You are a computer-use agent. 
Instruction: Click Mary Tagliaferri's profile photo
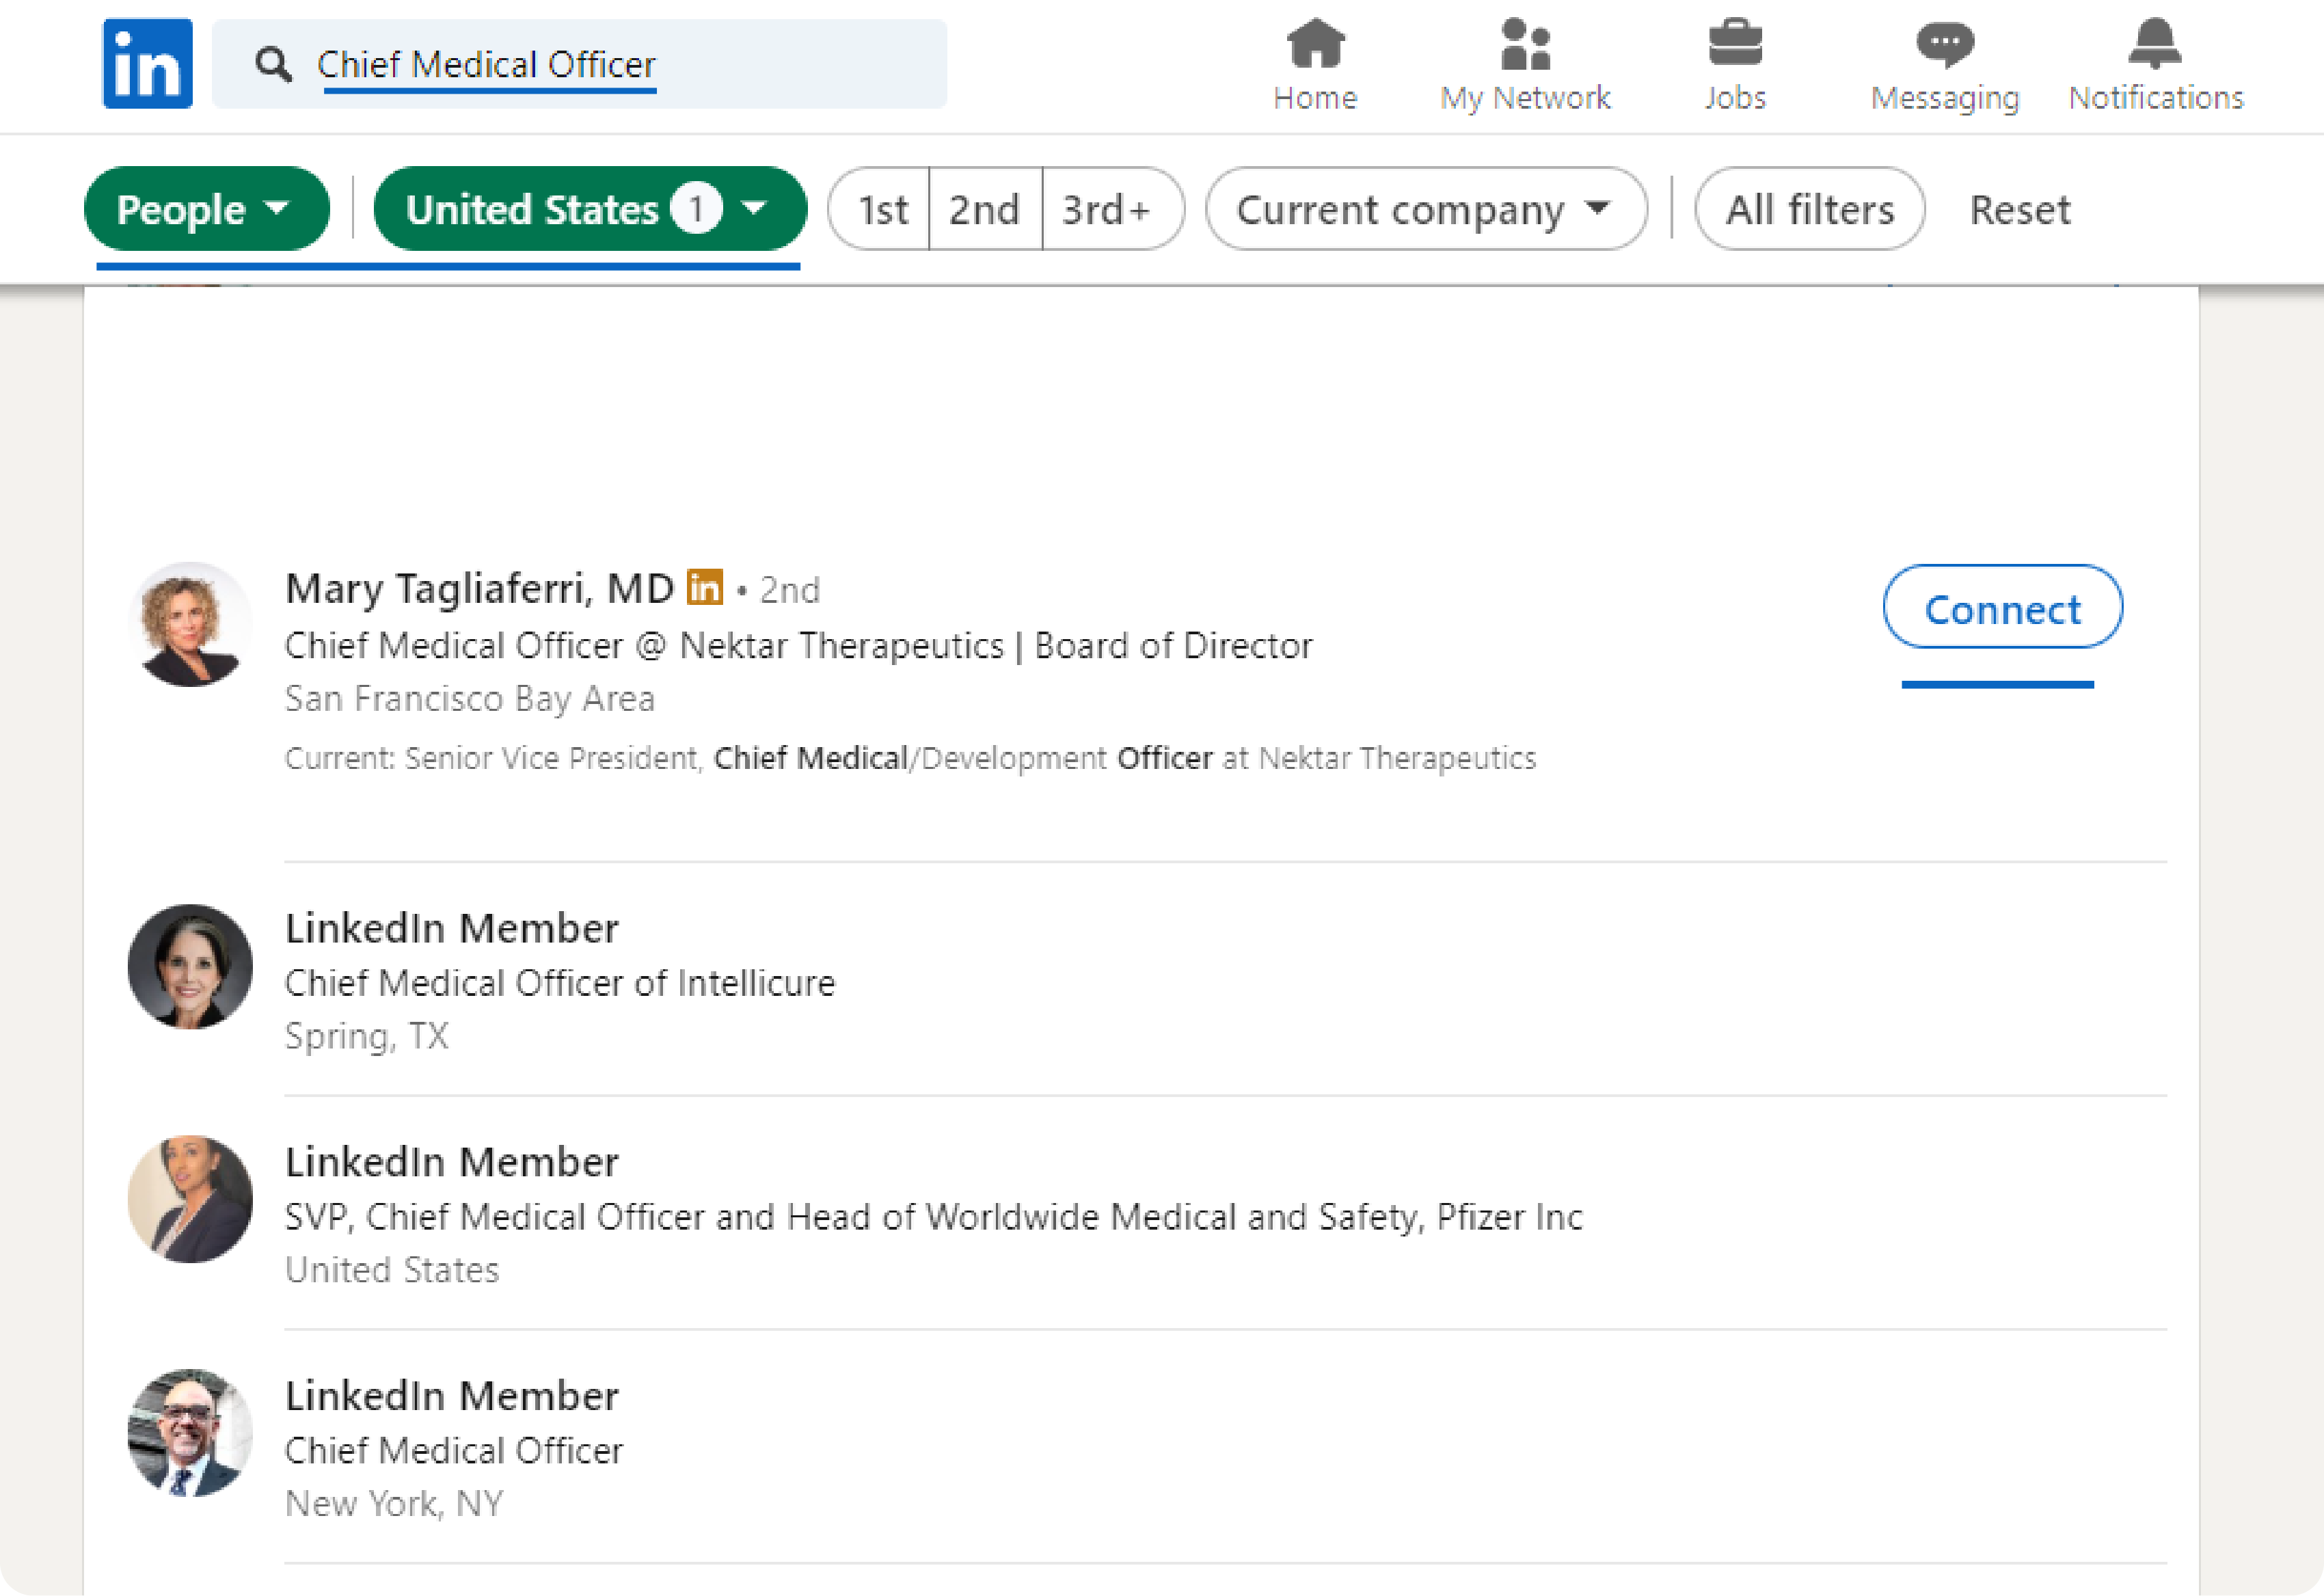pyautogui.click(x=190, y=624)
